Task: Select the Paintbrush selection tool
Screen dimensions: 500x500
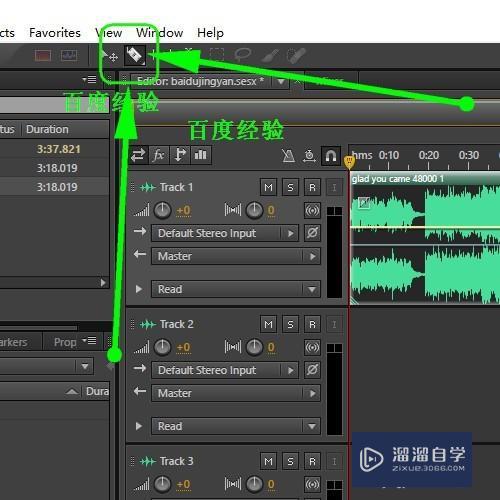Action: point(270,56)
